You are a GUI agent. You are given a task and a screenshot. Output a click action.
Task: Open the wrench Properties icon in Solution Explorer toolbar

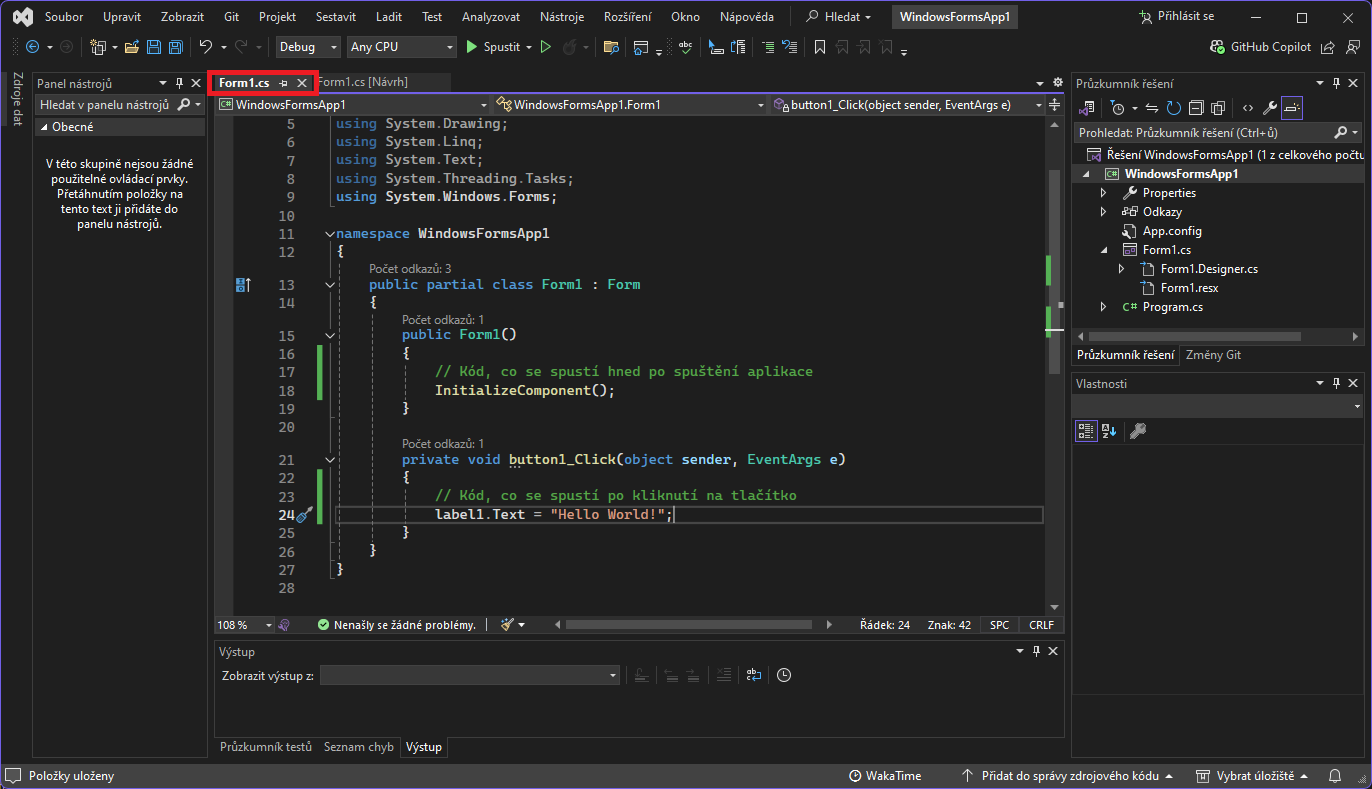click(x=1270, y=108)
